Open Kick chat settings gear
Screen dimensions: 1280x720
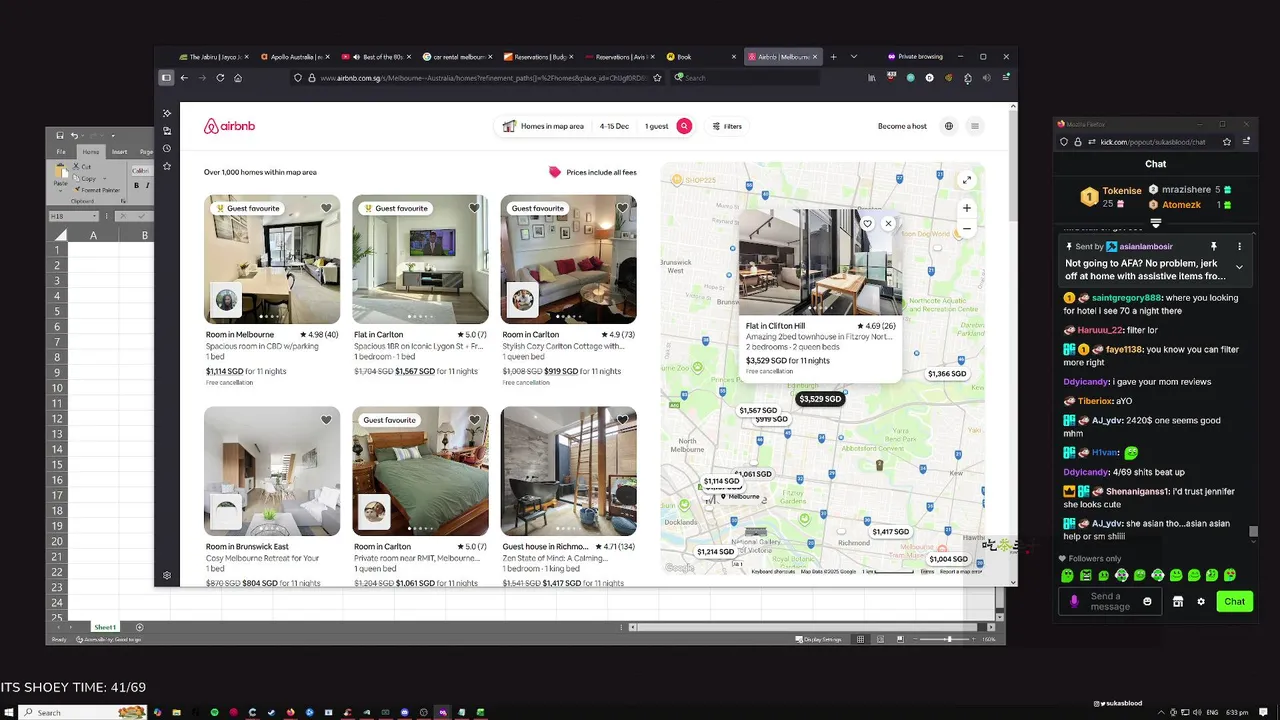click(x=1201, y=601)
